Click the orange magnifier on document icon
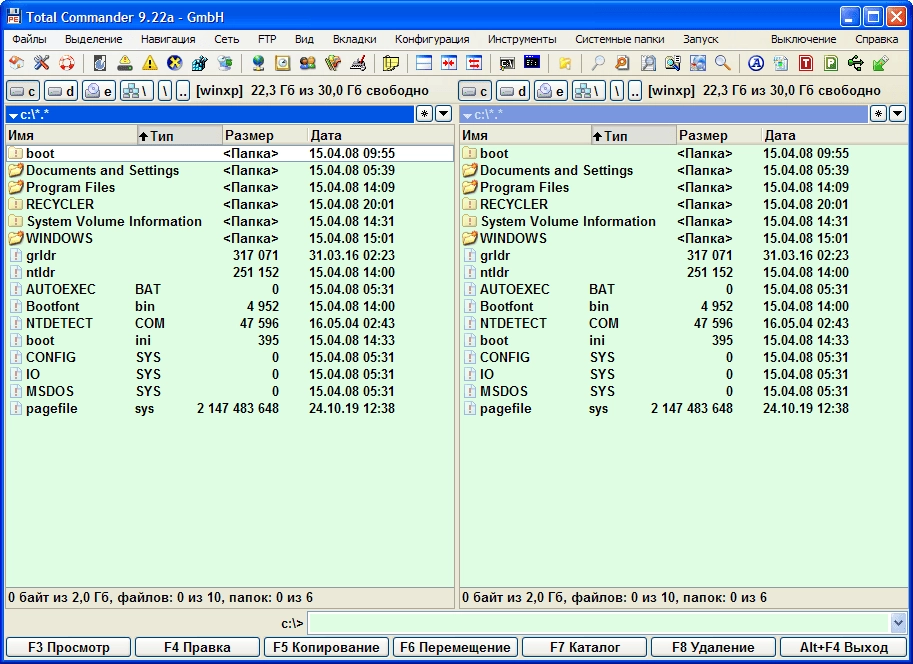This screenshot has height=664, width=913. (x=623, y=63)
